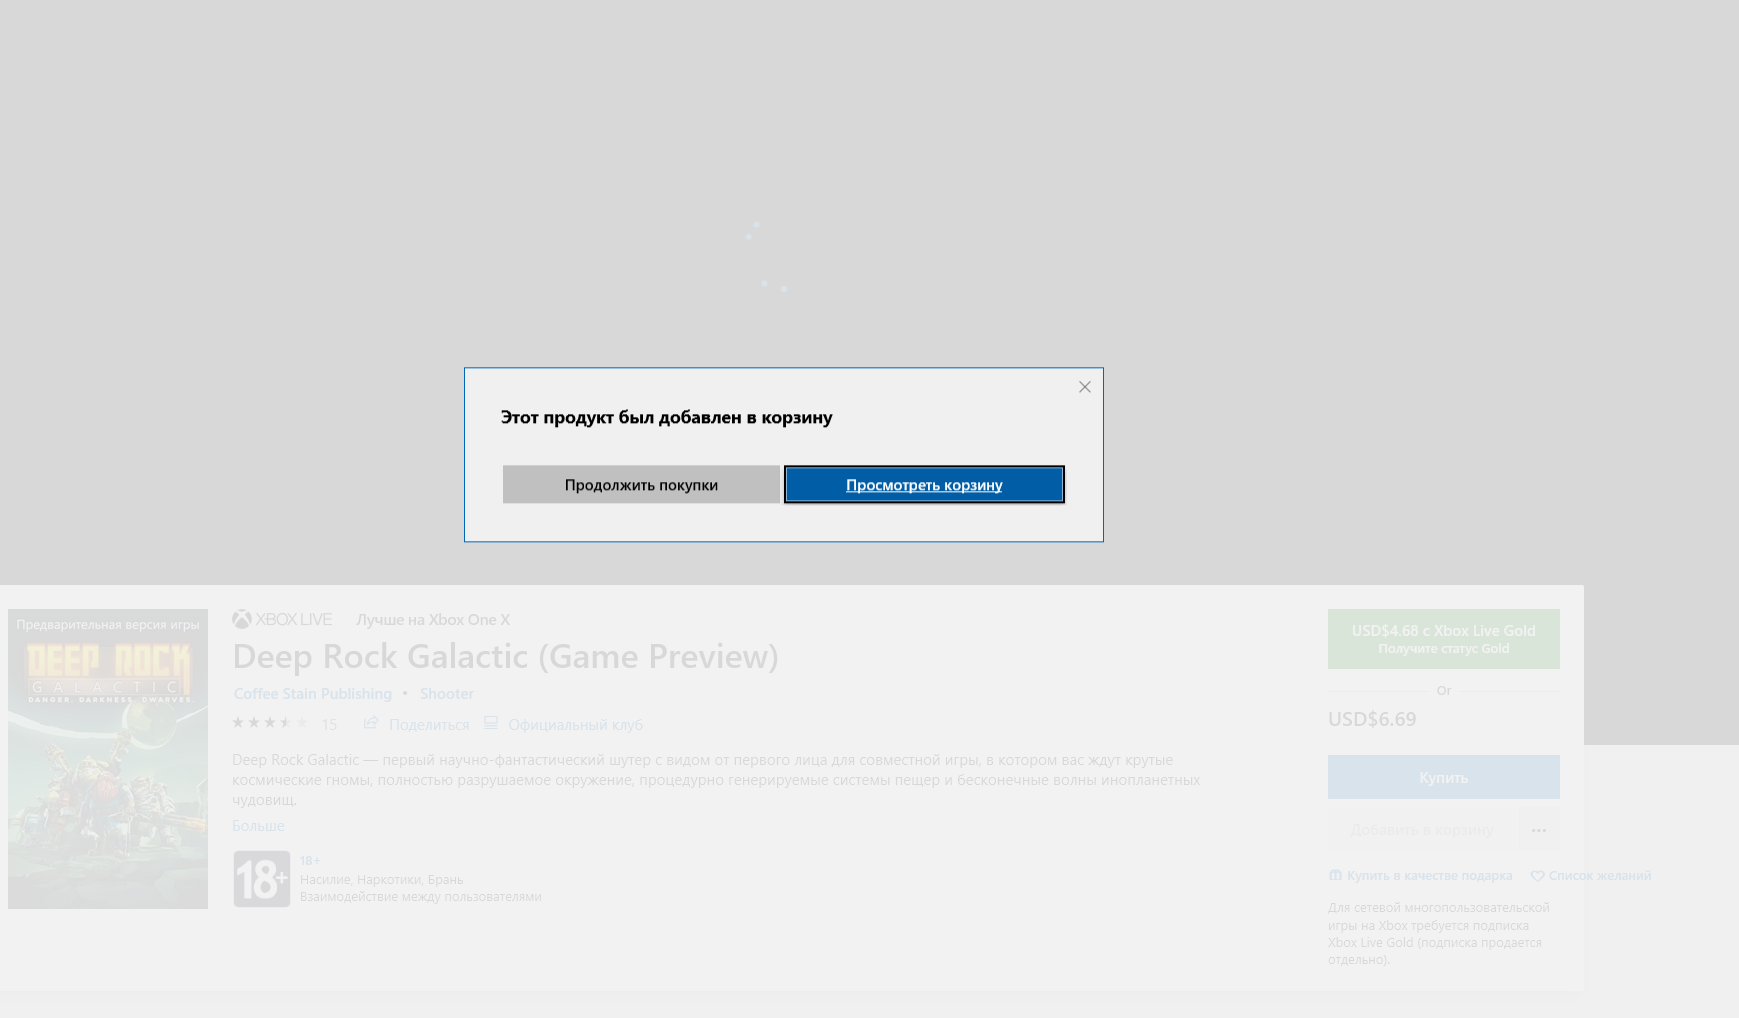1739x1018 pixels.
Task: Close the added-to-cart dialog
Action: click(1085, 387)
